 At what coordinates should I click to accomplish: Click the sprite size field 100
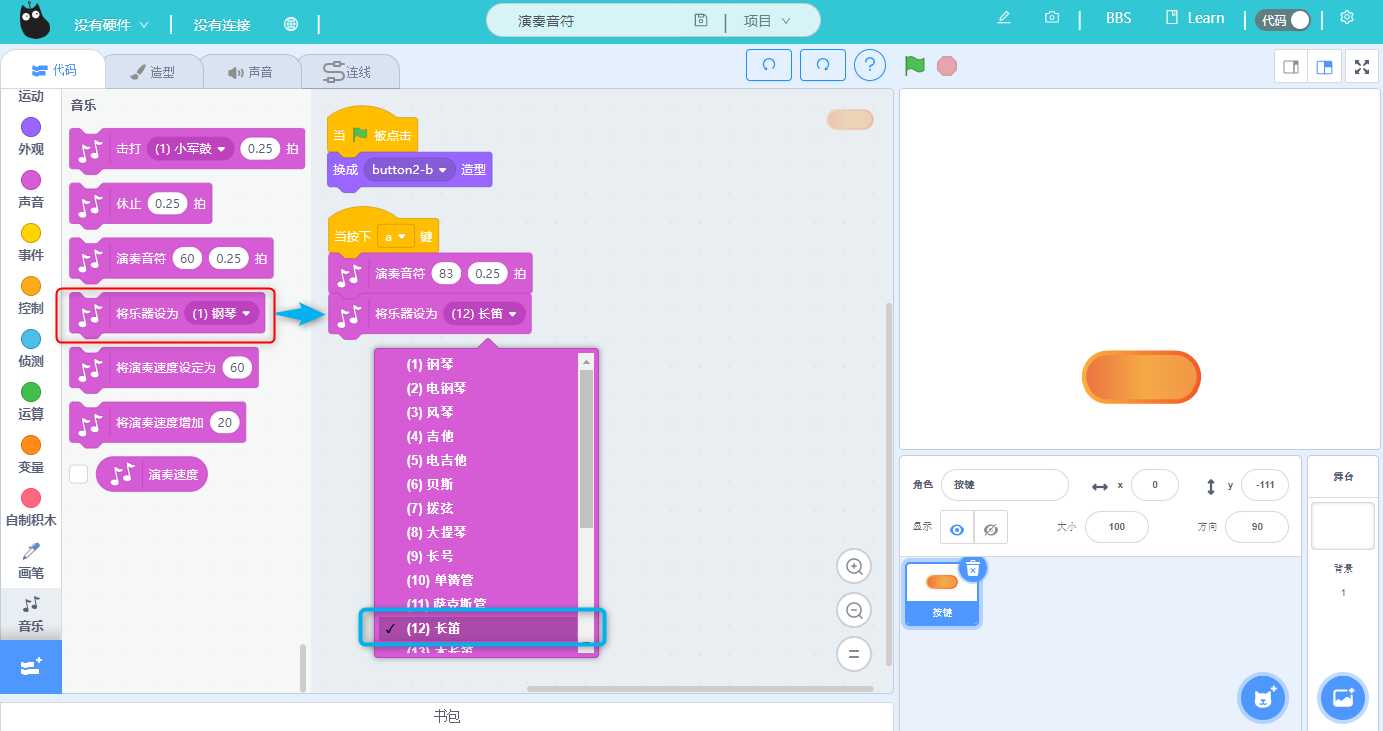click(x=1116, y=527)
